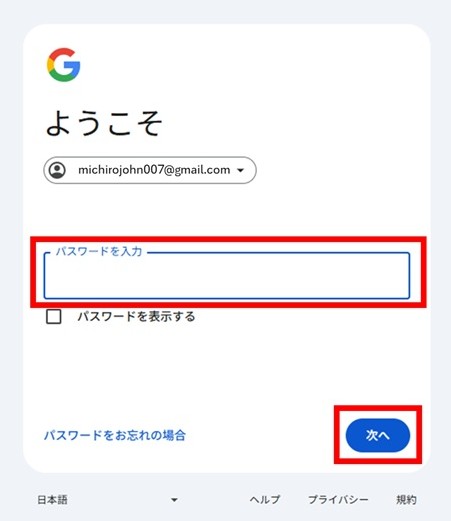
Task: Open the プライバシー footer link
Action: [338, 500]
